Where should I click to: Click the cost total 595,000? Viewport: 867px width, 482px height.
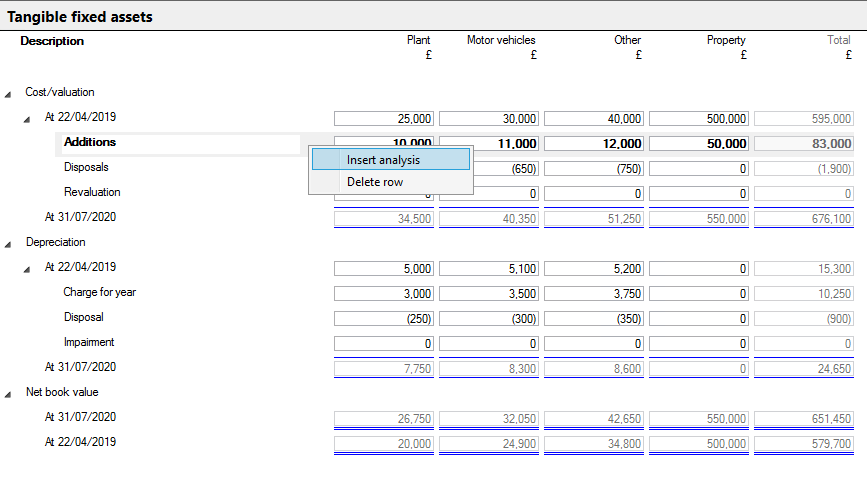804,119
